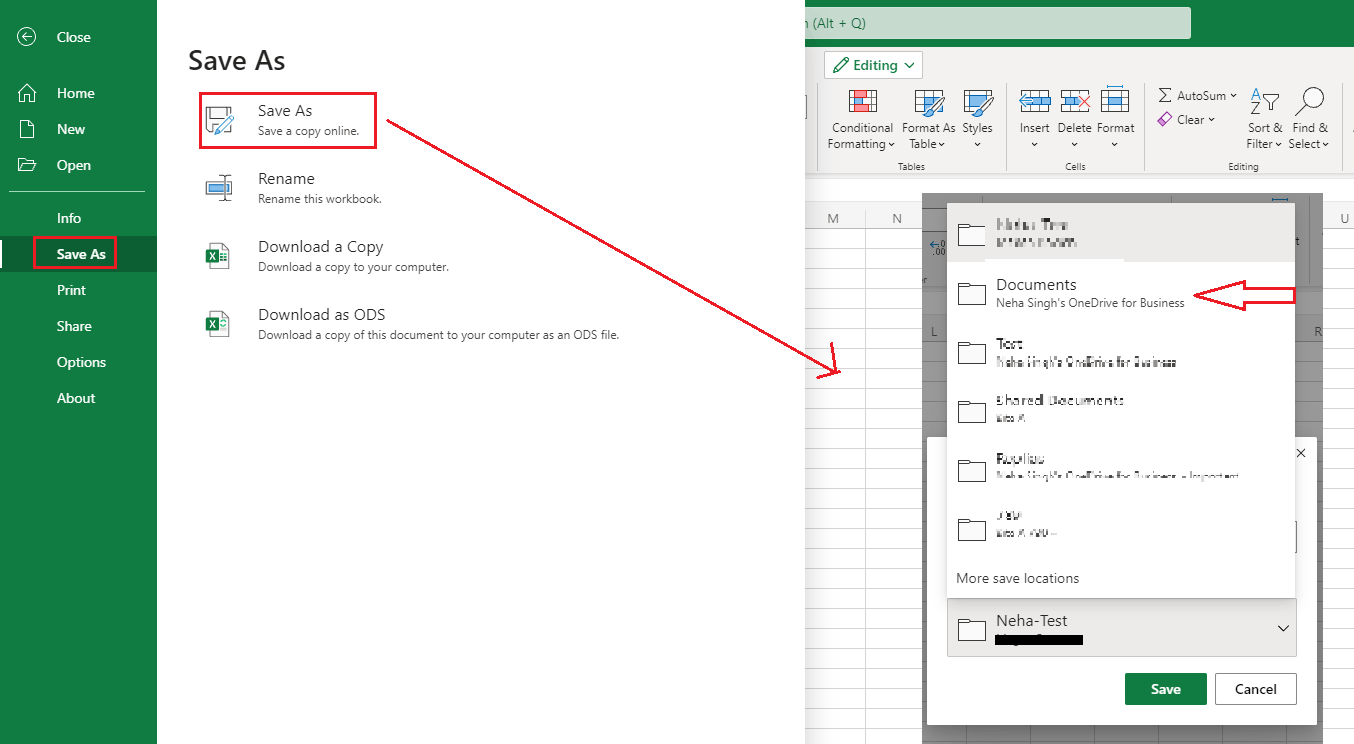Click More save locations link
Image resolution: width=1354 pixels, height=744 pixels.
(1017, 578)
